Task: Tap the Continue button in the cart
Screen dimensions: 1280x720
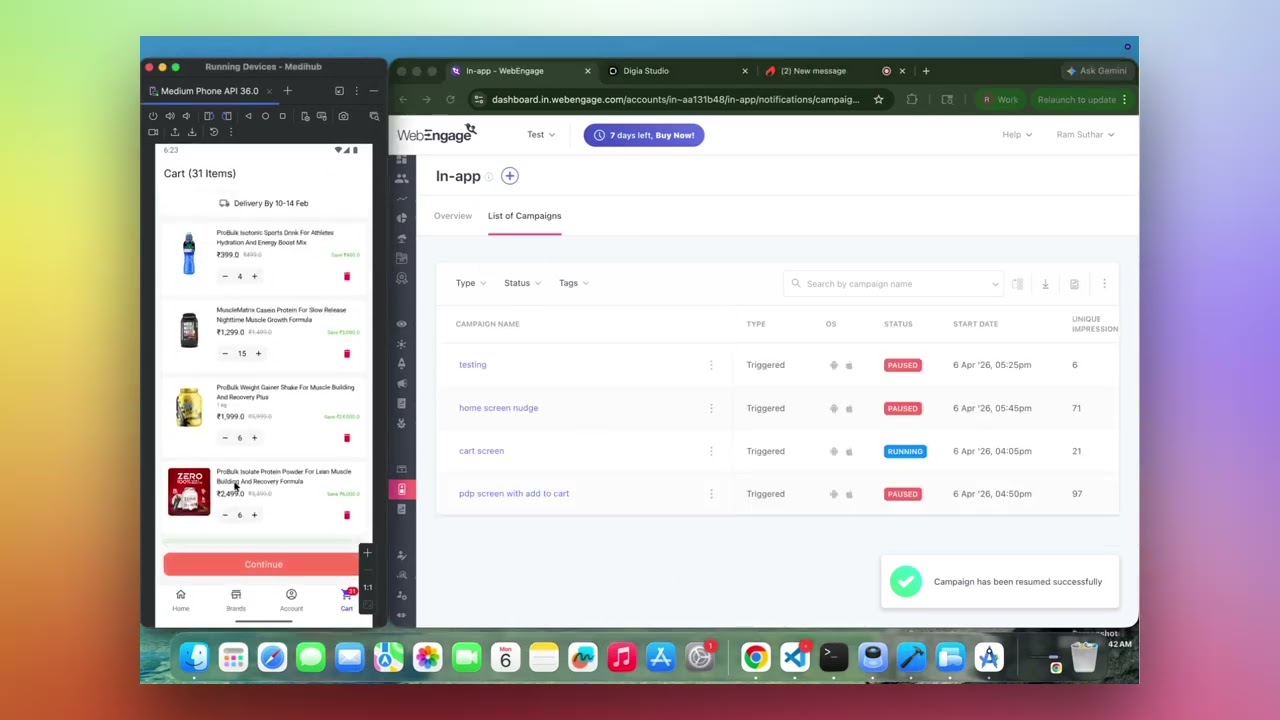Action: click(263, 564)
